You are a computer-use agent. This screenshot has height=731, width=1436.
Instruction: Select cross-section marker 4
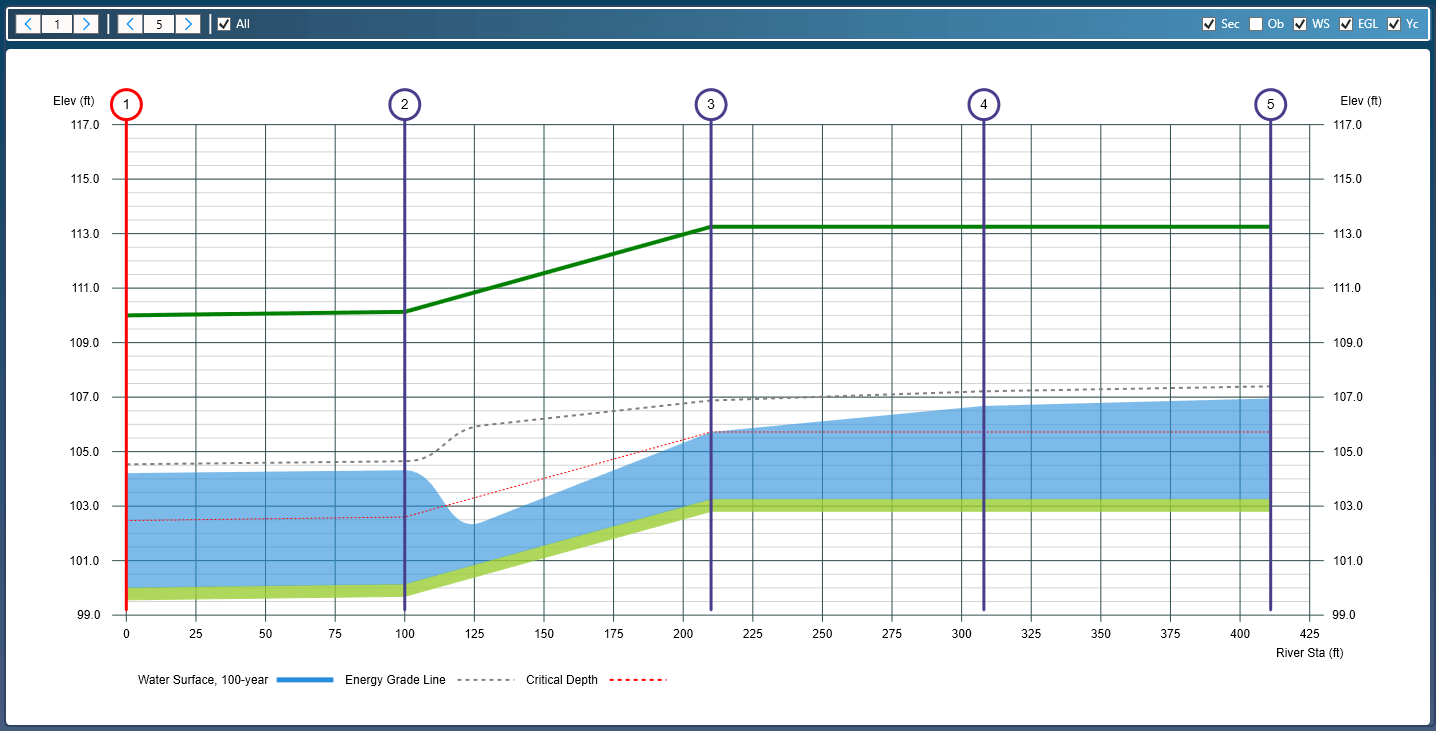point(984,103)
